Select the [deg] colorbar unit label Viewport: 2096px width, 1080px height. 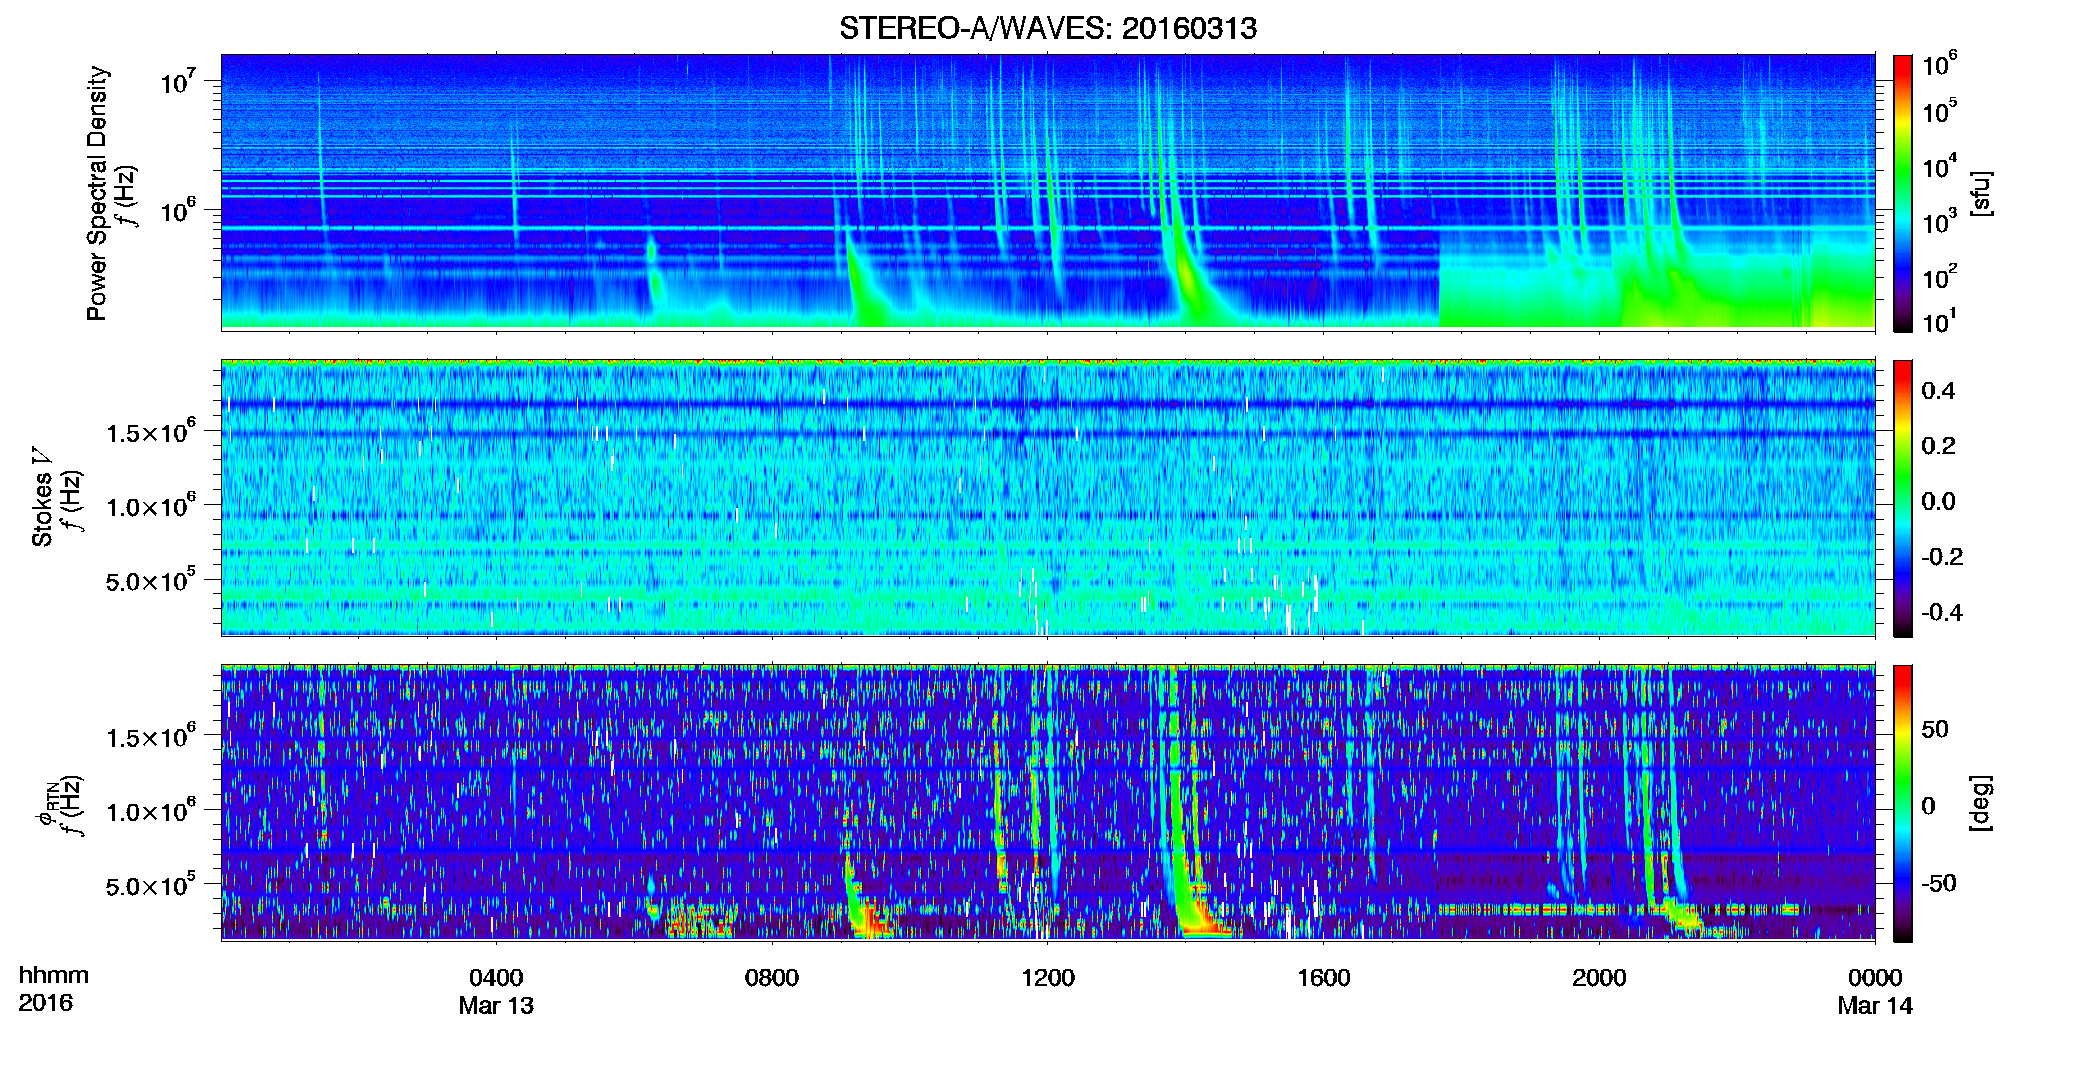click(x=1981, y=803)
